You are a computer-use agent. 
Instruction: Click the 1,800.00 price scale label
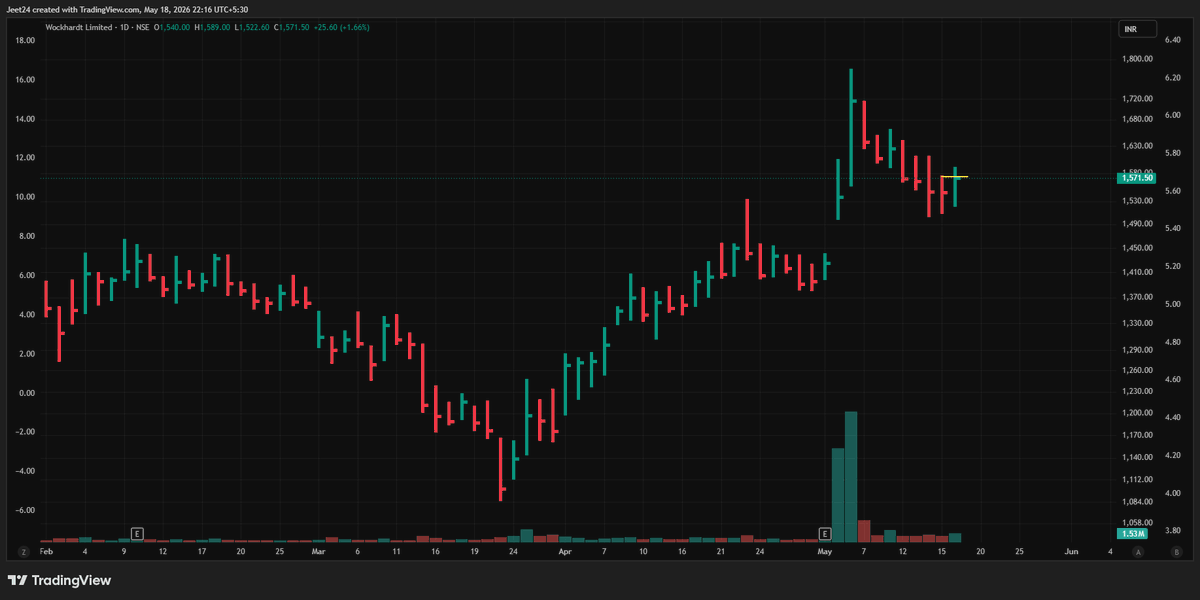coord(1137,59)
